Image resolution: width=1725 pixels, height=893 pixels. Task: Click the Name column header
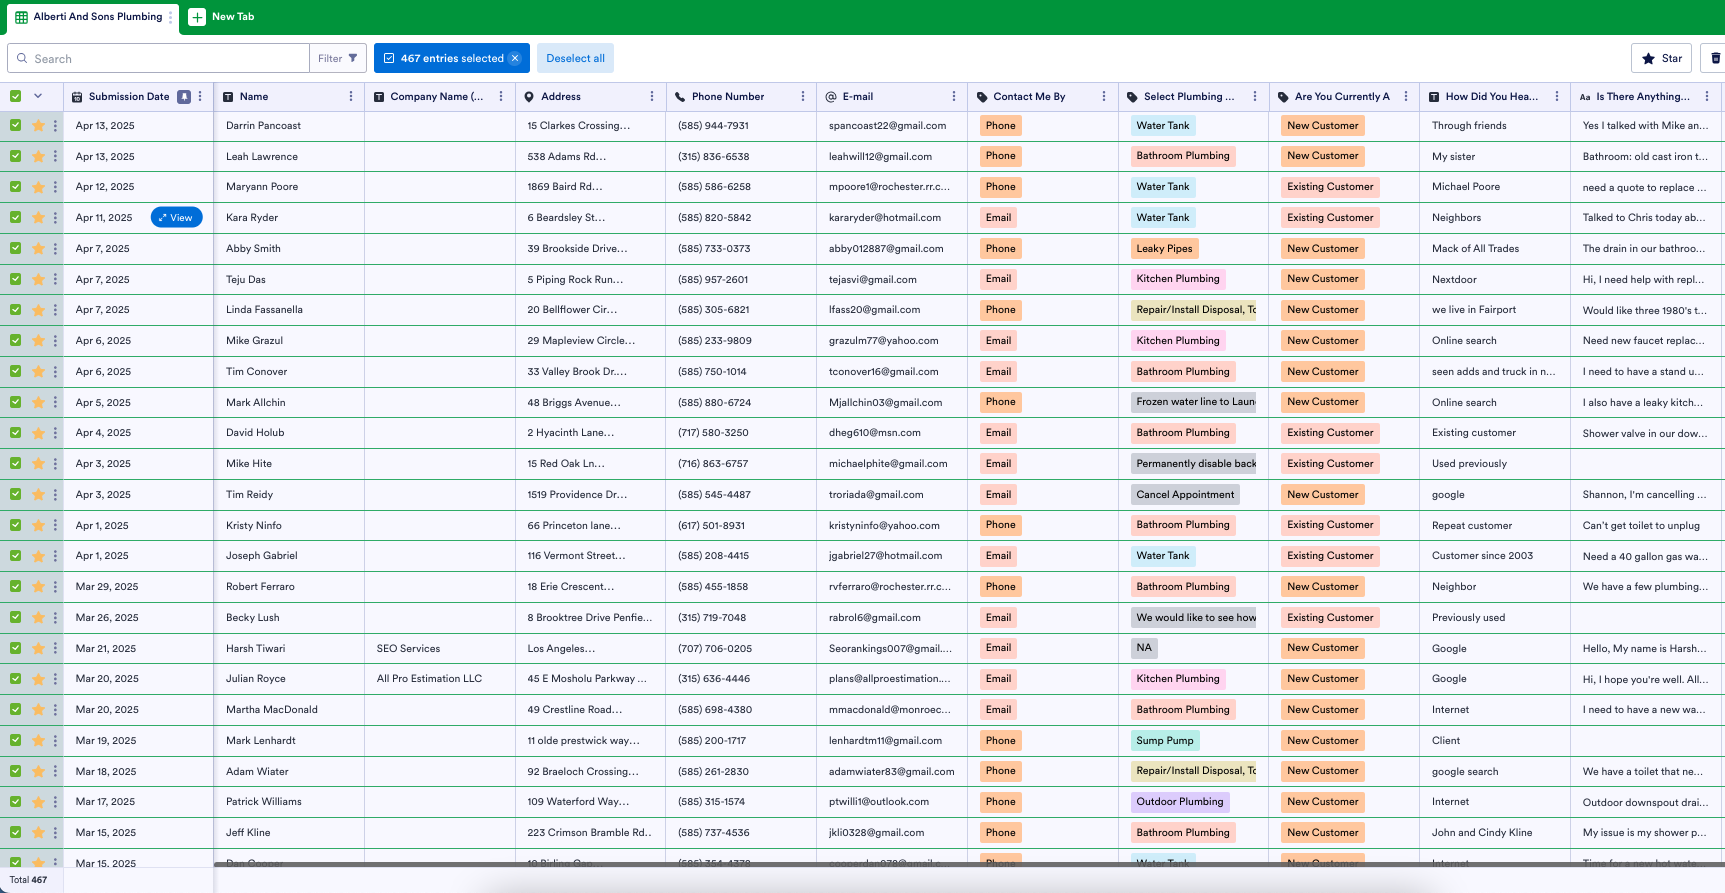(254, 97)
